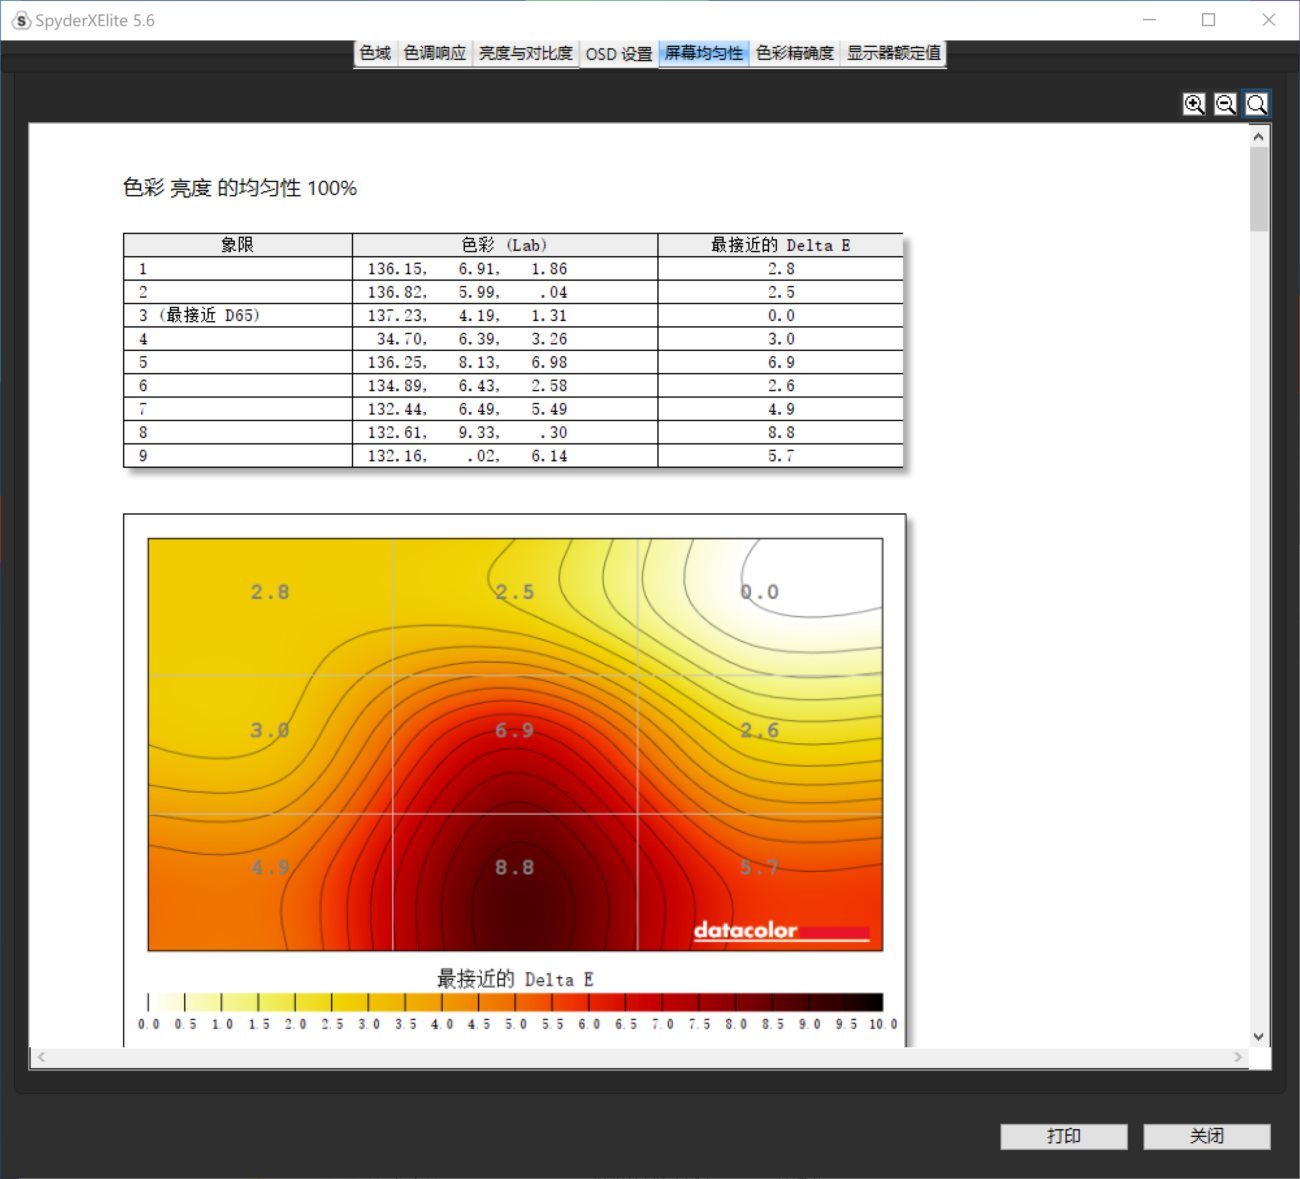This screenshot has width=1300, height=1179.
Task: Click Lab value 134.89, 6.43, 2.58
Action: click(467, 386)
